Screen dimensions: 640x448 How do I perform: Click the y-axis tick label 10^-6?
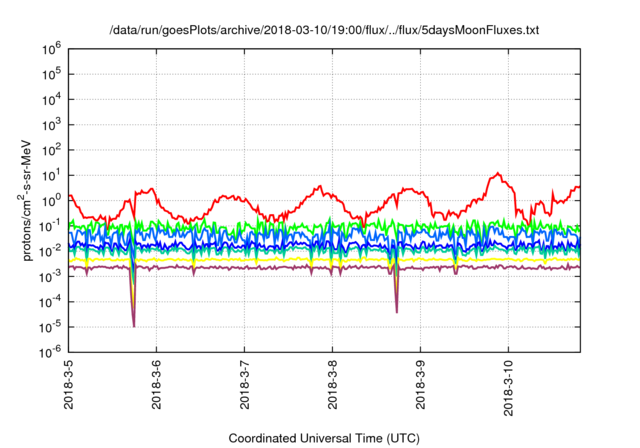[50, 352]
